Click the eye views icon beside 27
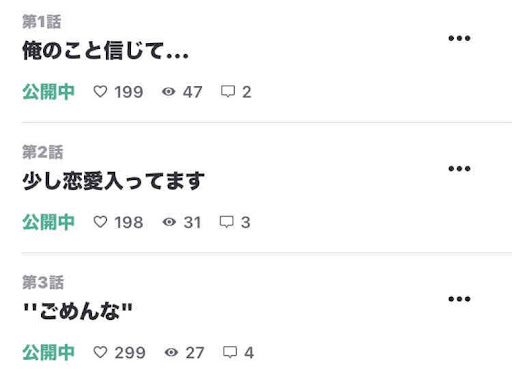This screenshot has width=512, height=383. pos(171,352)
